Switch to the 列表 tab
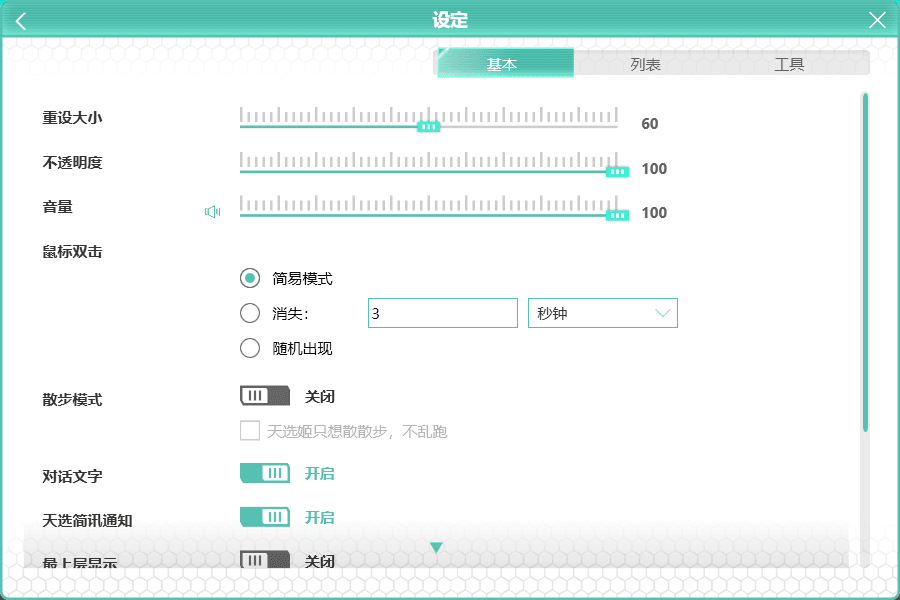 [x=645, y=64]
